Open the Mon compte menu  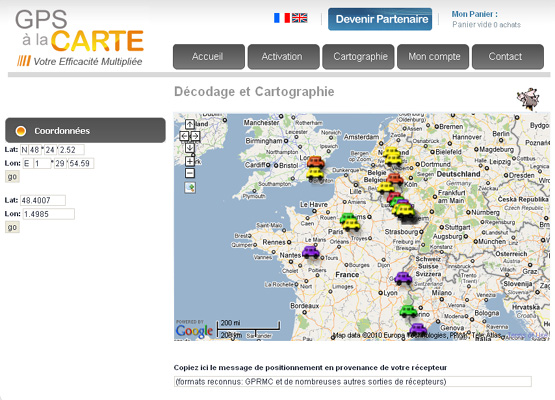coord(433,57)
